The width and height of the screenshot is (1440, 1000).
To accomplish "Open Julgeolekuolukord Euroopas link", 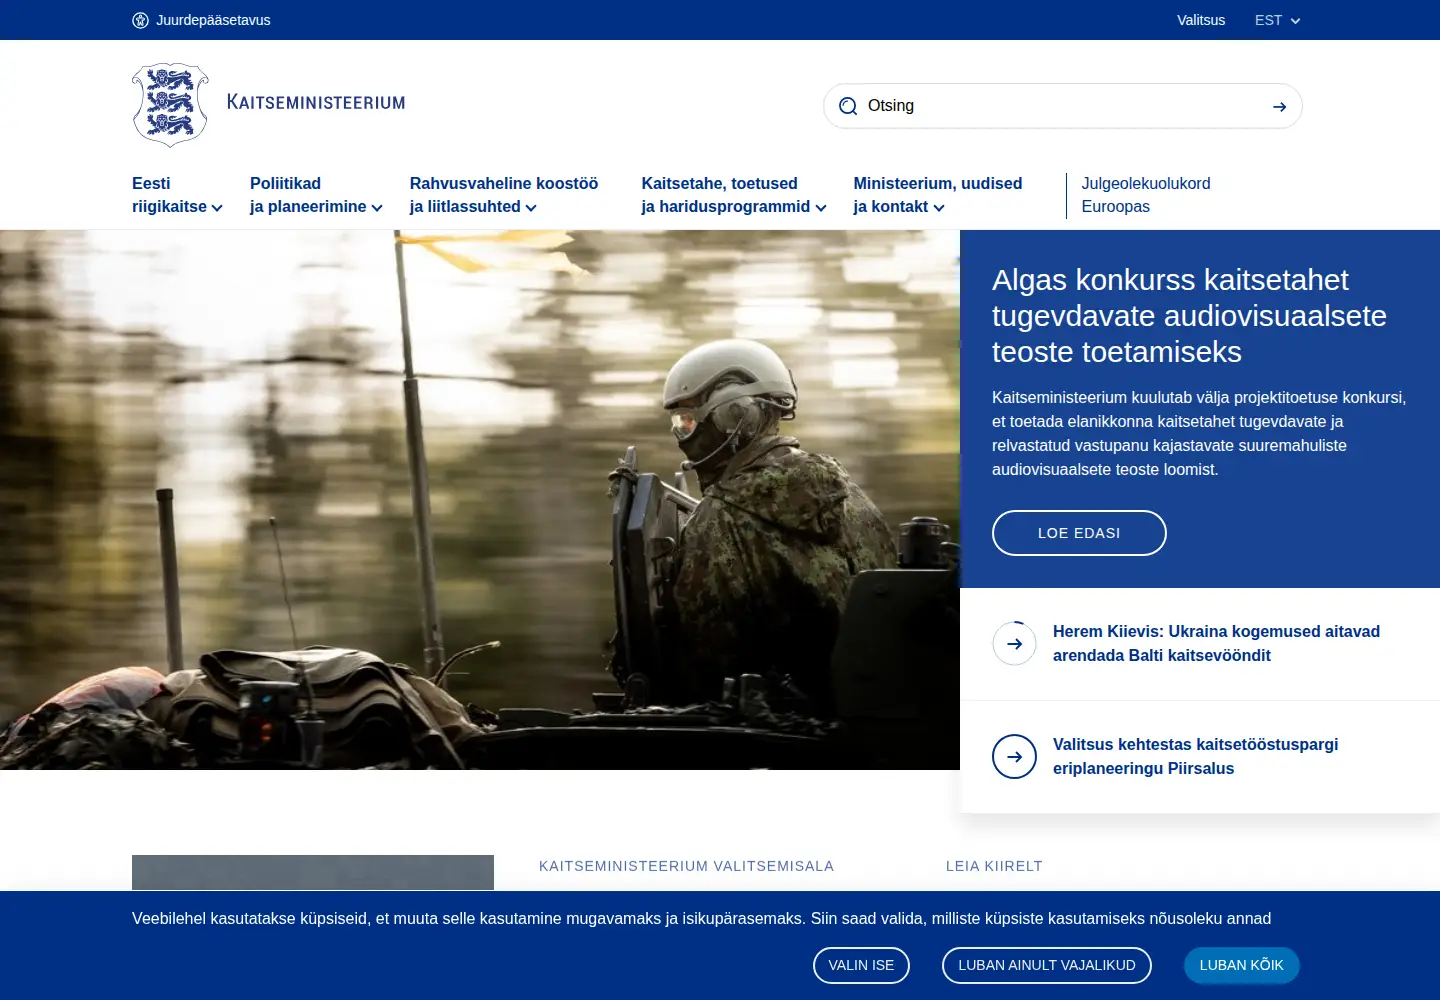I will coord(1146,195).
